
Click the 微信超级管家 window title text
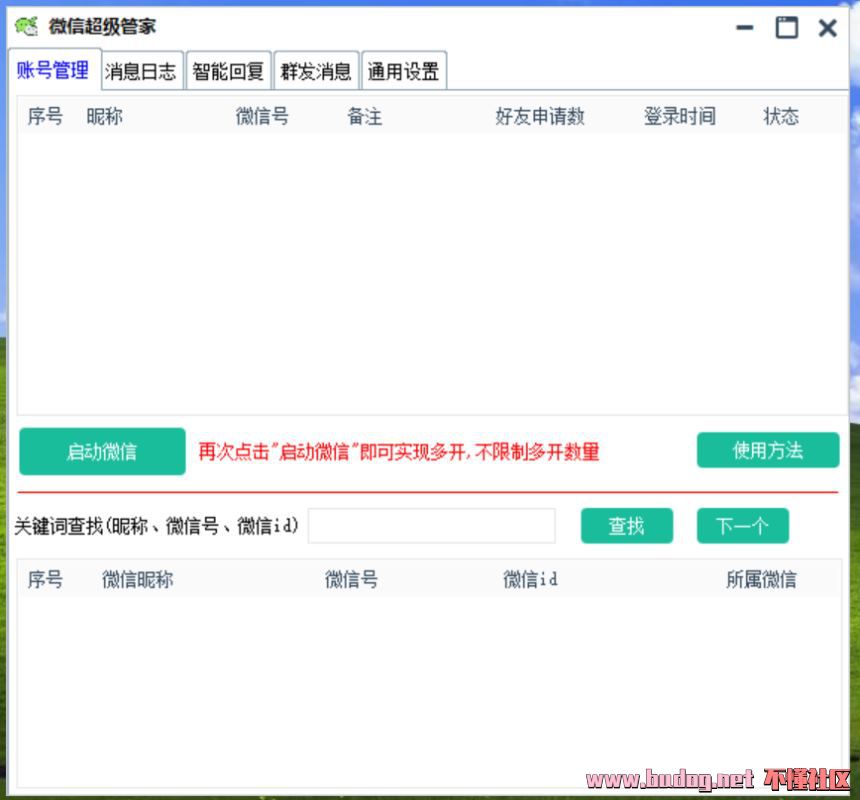click(x=102, y=26)
